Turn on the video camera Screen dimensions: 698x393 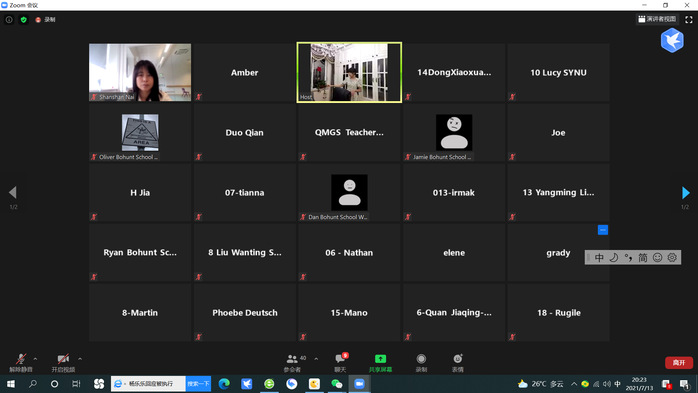pyautogui.click(x=63, y=359)
